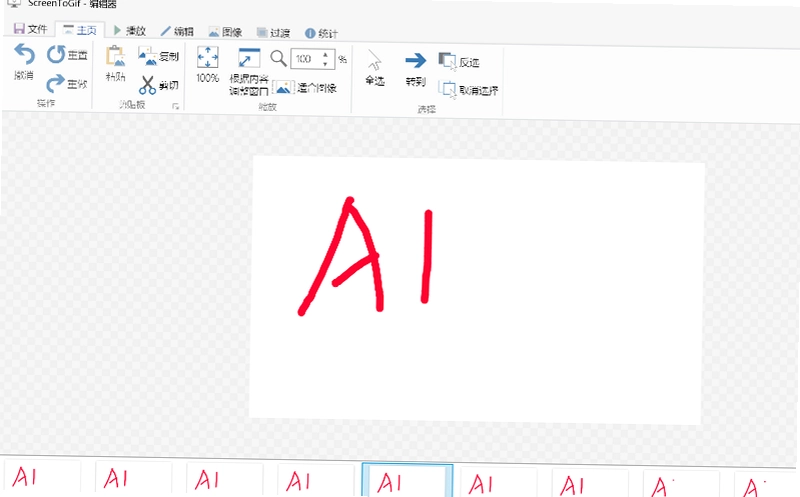
Task: Open the Transitions (过渡) tab
Action: tap(273, 33)
